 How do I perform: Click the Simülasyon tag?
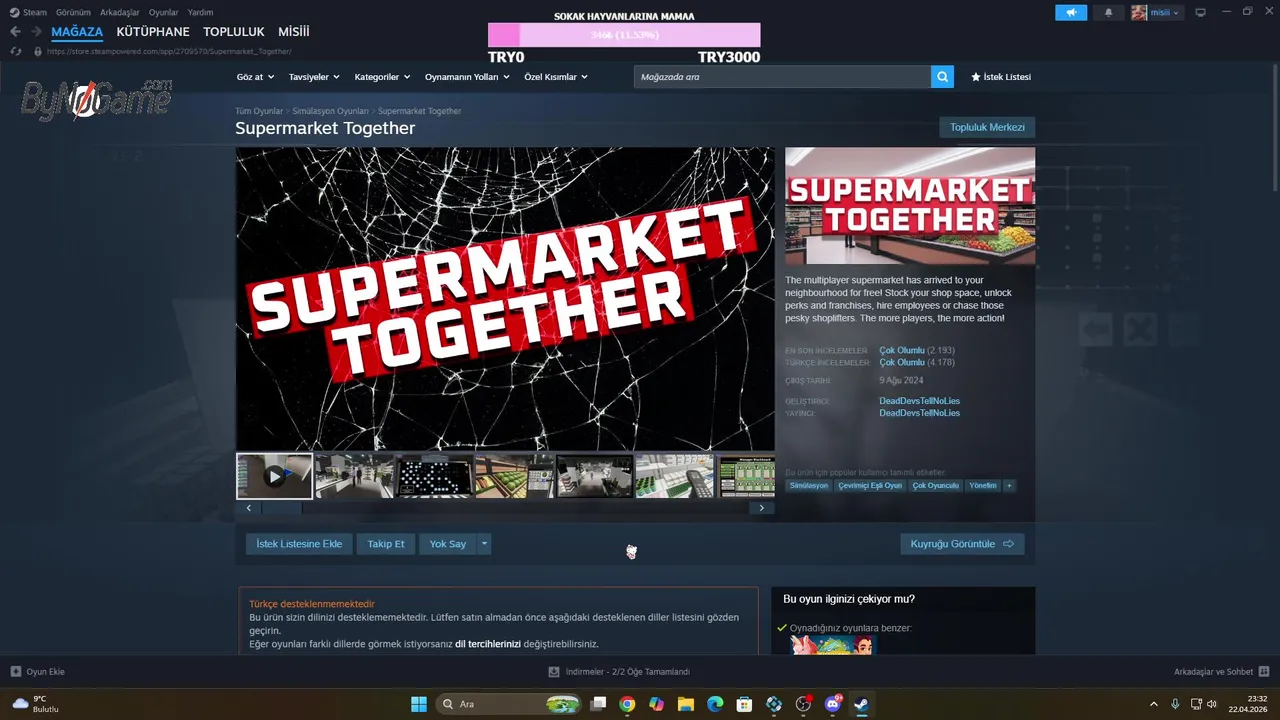point(808,486)
